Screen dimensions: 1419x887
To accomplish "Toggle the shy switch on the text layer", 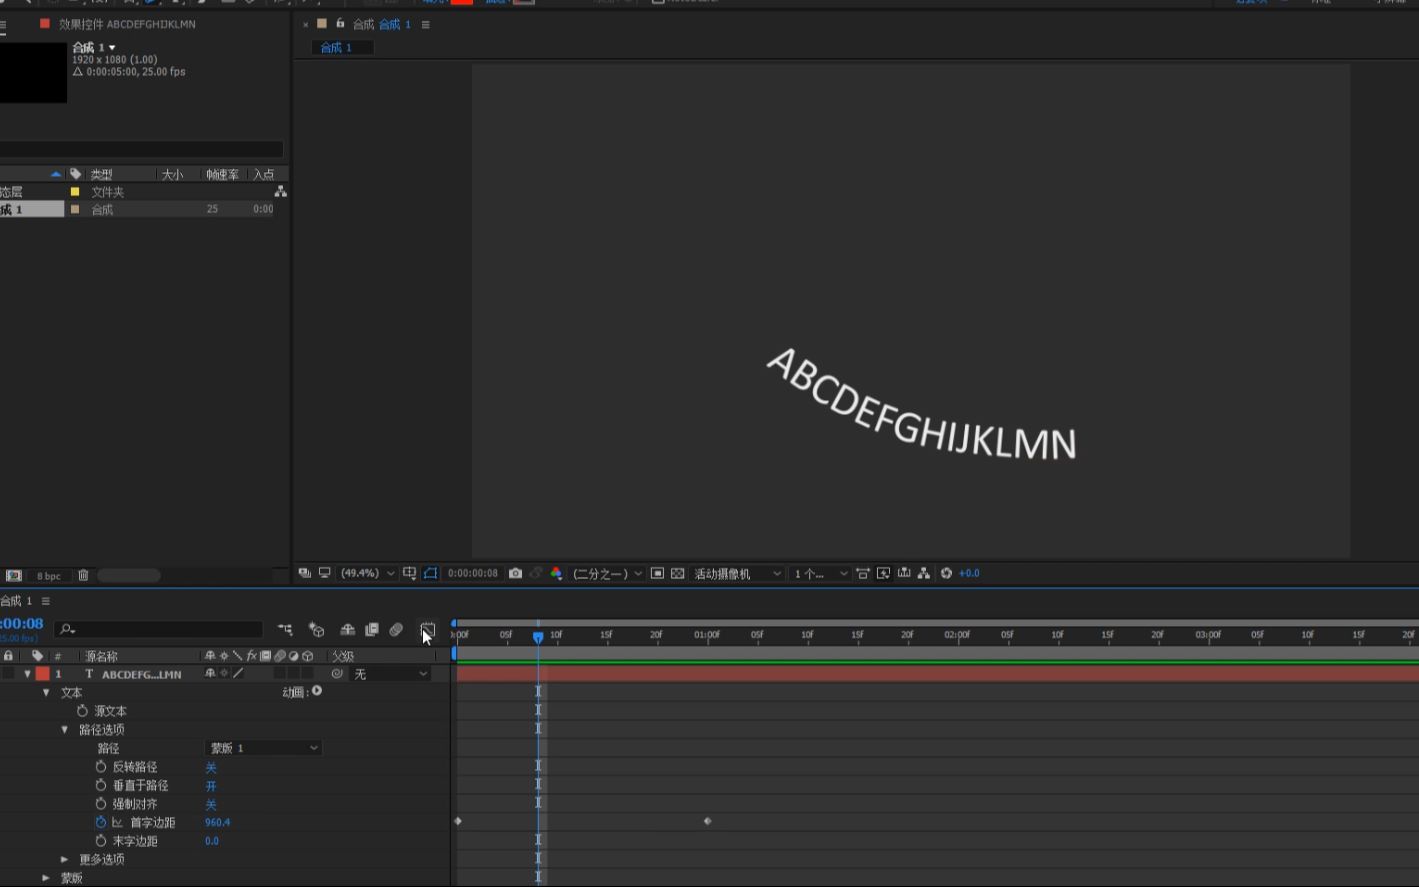I will pos(210,674).
